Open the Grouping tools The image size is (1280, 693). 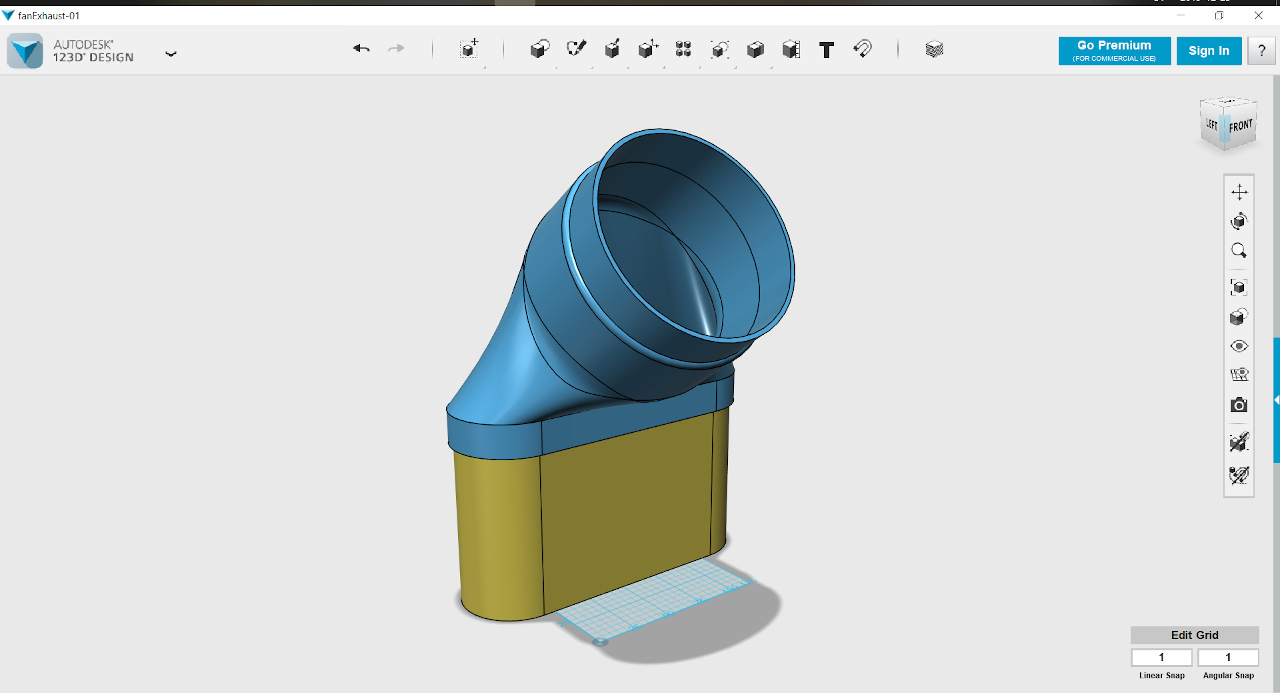[719, 49]
